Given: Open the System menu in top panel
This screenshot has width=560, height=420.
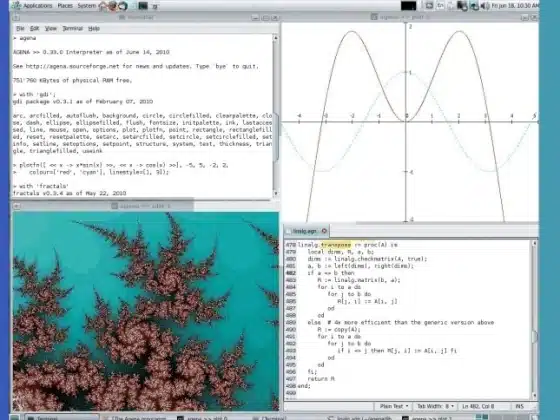Looking at the screenshot, I should (87, 6).
